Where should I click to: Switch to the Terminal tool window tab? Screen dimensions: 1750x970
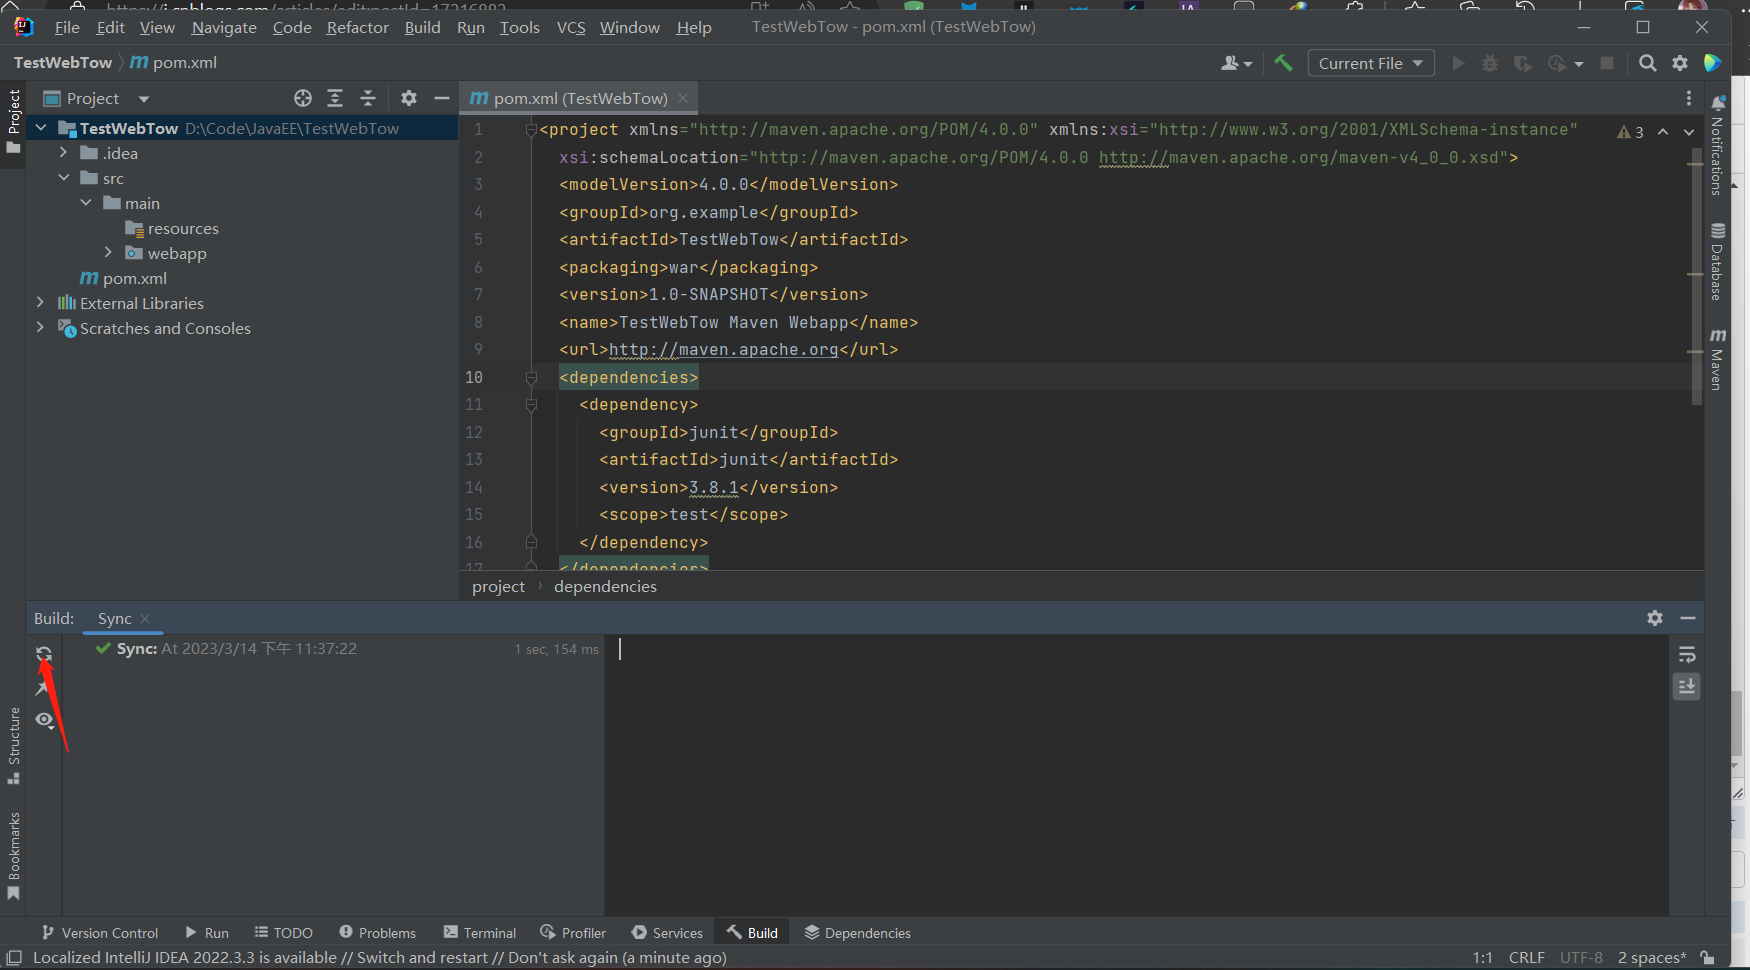(x=480, y=933)
